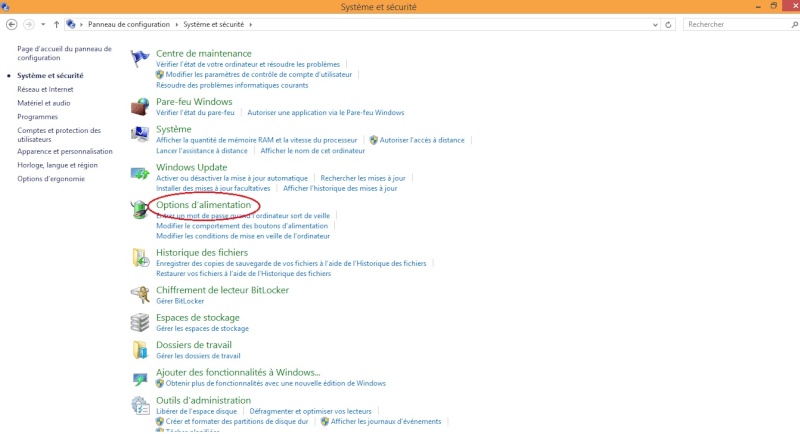The image size is (800, 434).
Task: Expand the address bar history dropdown
Action: [x=655, y=24]
